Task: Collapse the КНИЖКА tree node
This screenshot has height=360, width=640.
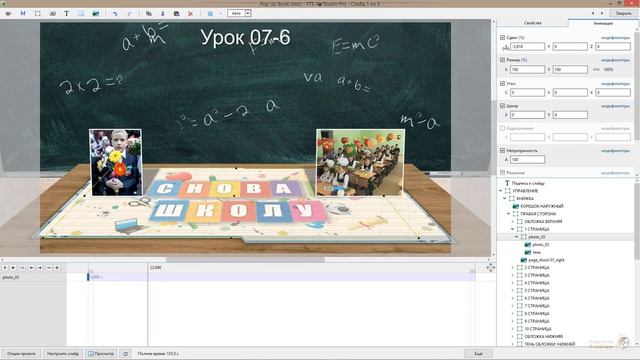Action: (x=505, y=198)
